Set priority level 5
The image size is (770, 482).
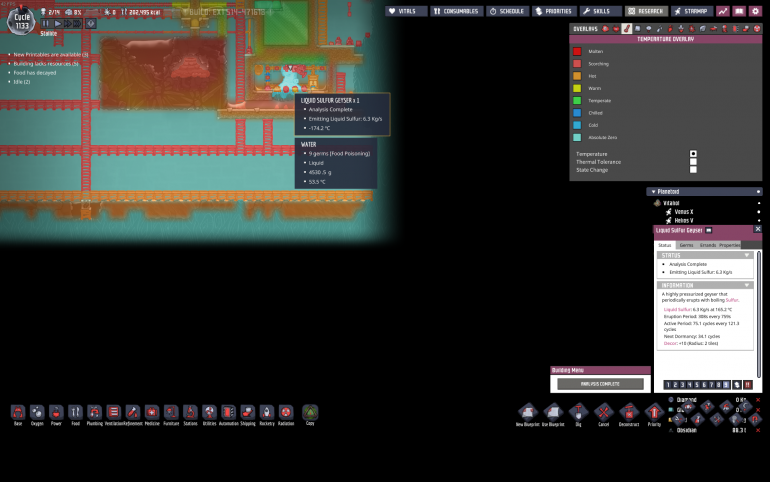click(x=697, y=385)
